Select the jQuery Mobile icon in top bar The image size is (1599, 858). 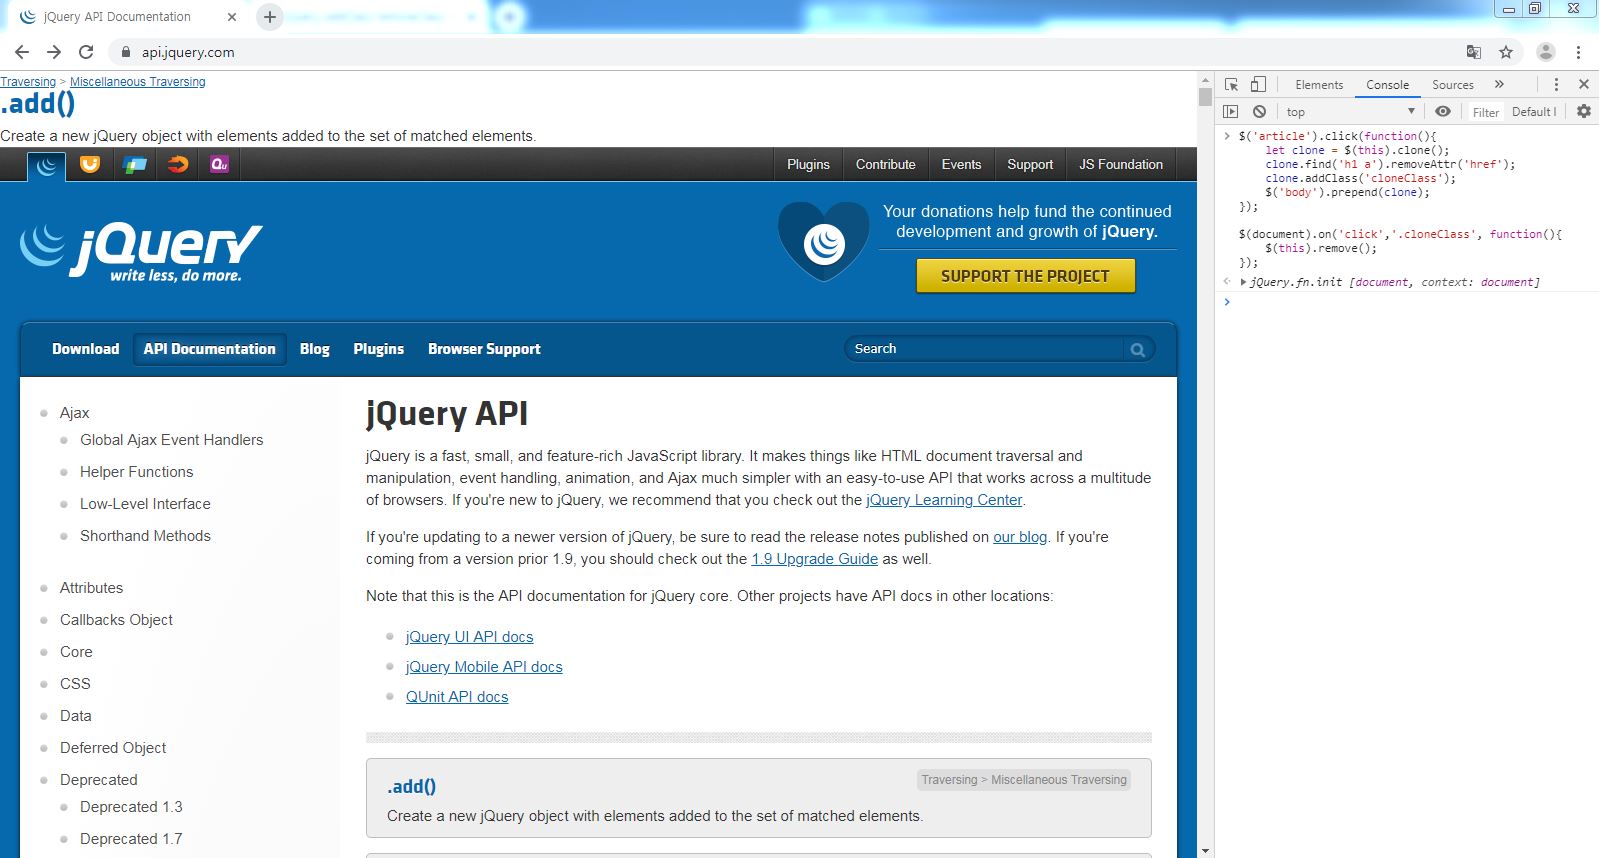coord(135,164)
